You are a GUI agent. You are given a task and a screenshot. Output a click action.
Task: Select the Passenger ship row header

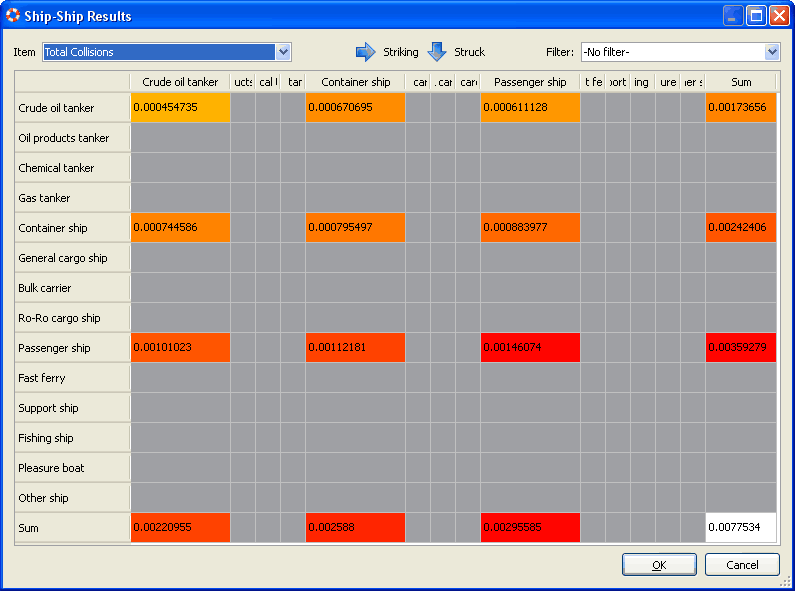(x=73, y=348)
